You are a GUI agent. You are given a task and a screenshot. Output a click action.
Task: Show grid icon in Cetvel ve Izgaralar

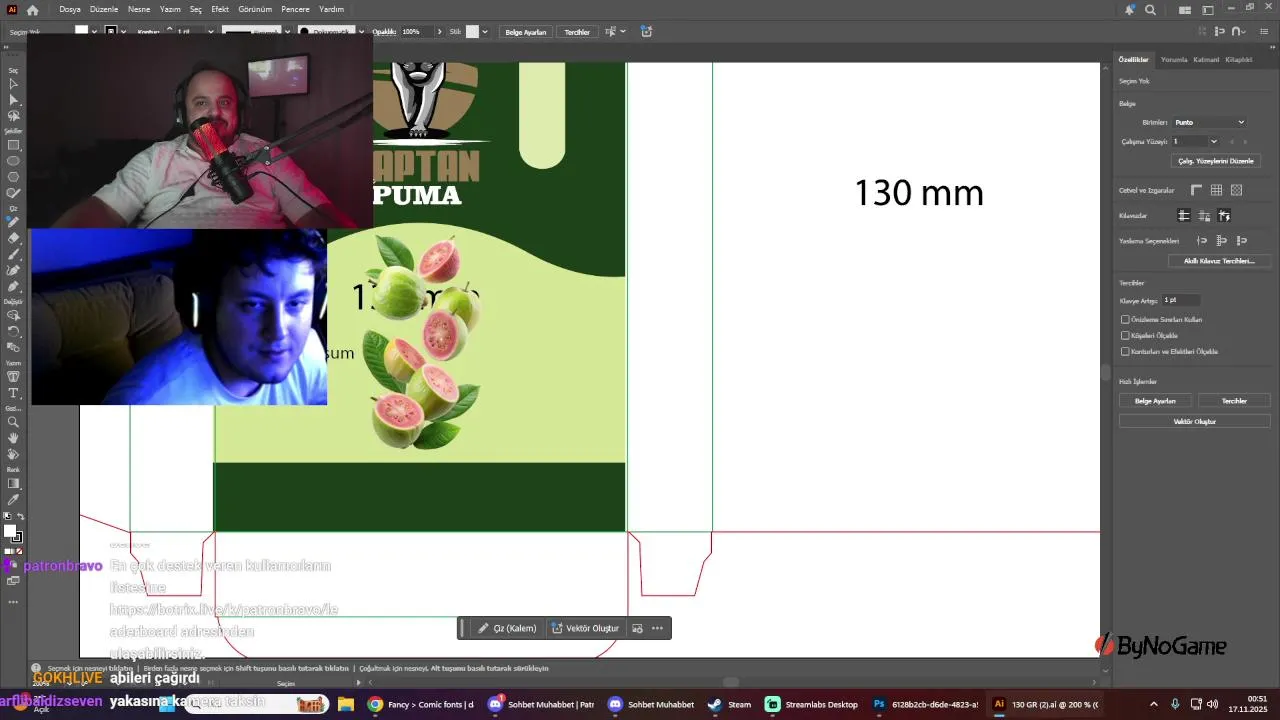pyautogui.click(x=1216, y=190)
